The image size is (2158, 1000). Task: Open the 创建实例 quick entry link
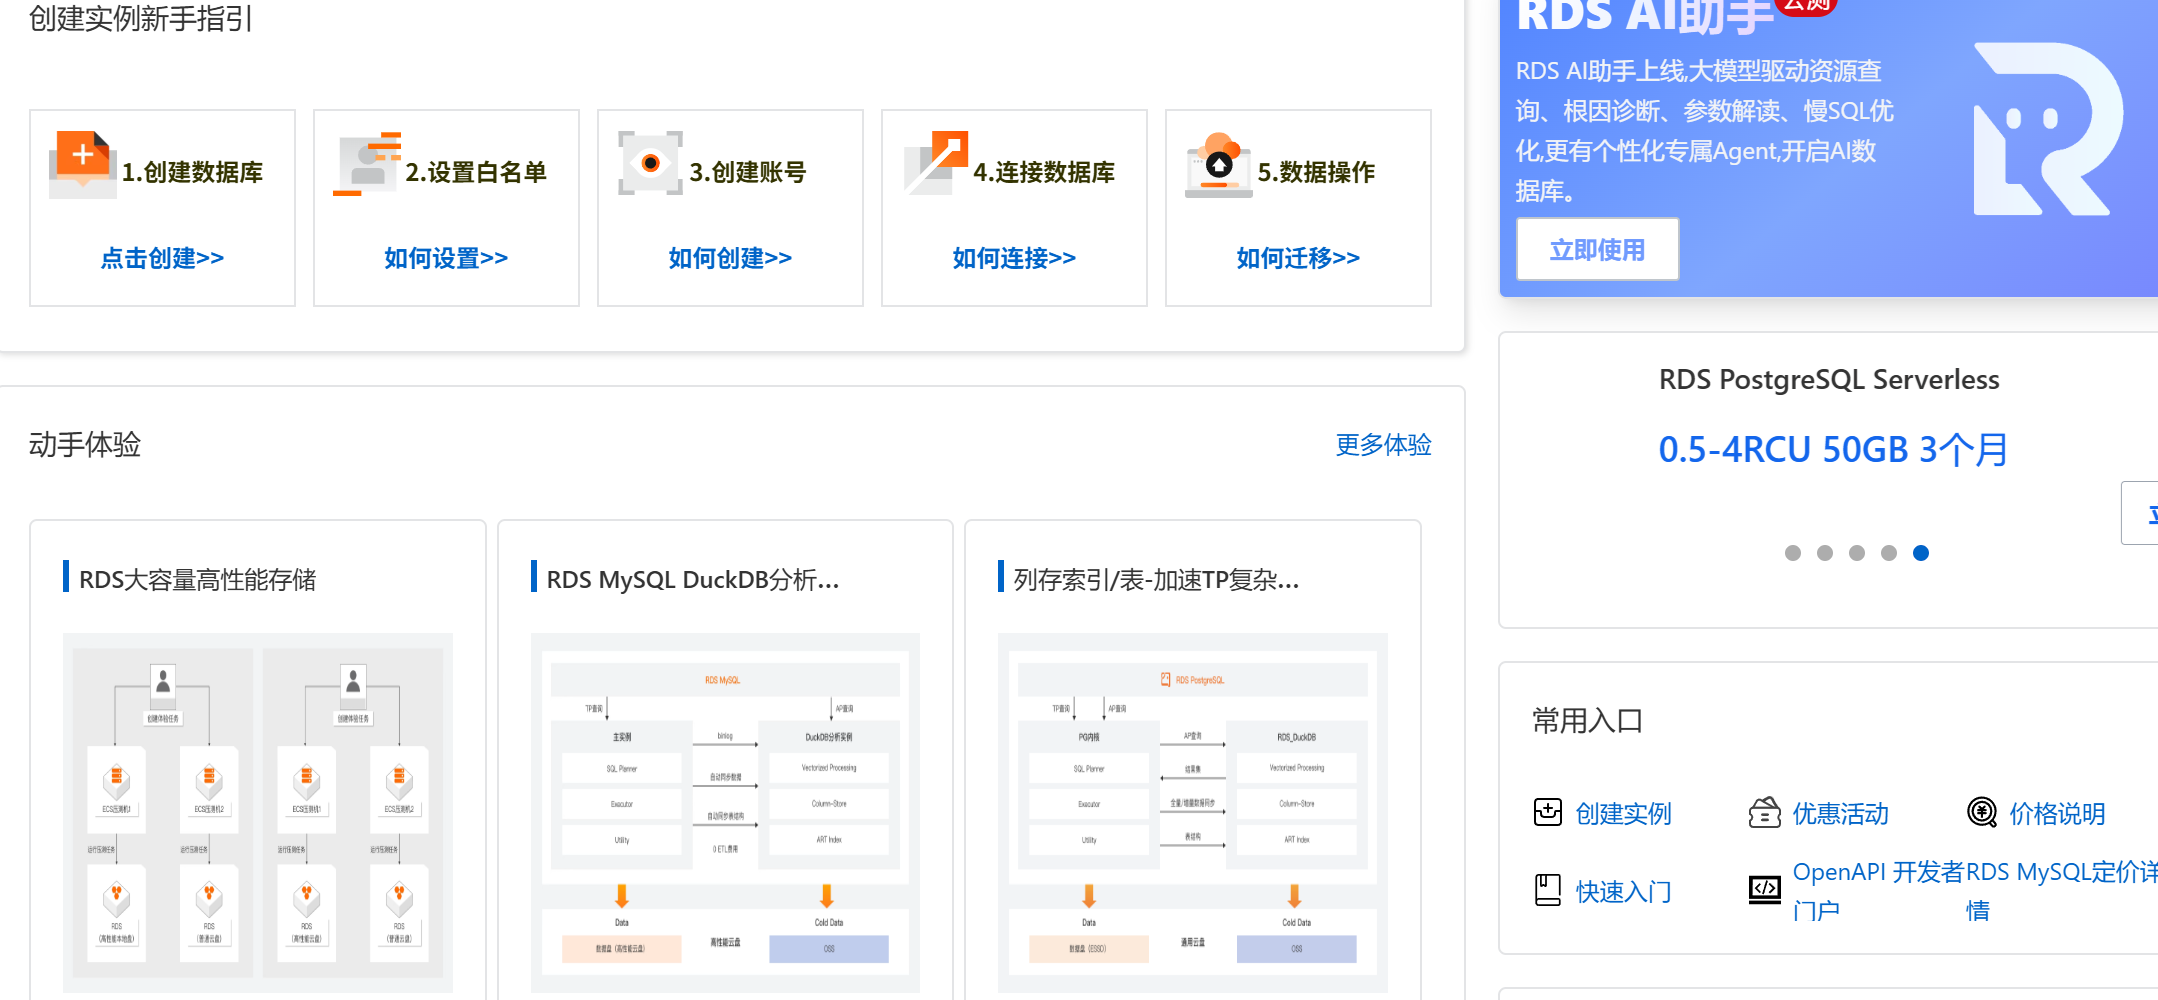point(1623,813)
